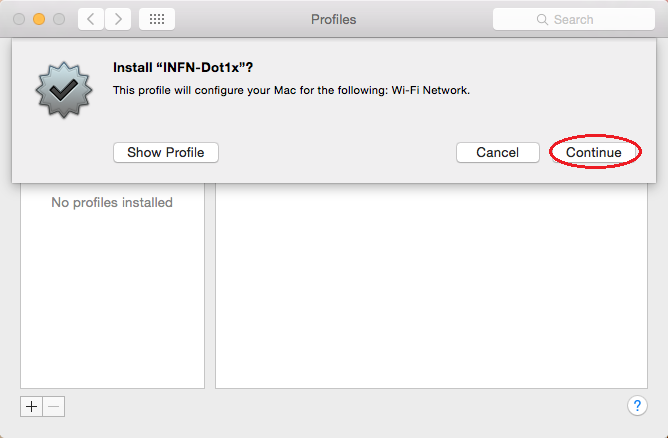This screenshot has width=668, height=438.
Task: Open the Show All preferences grid icon
Action: pos(157,19)
